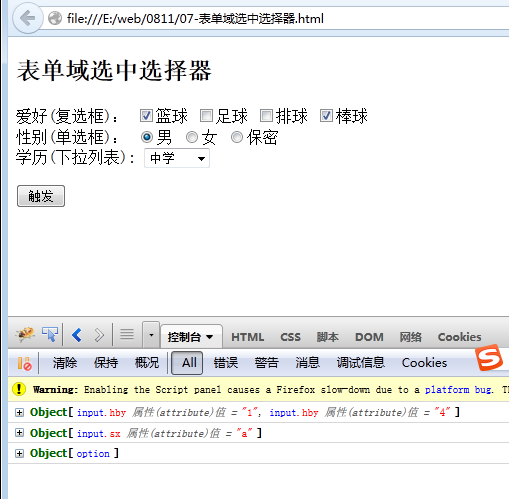Expand the Object input.sx console entry
Image resolution: width=509 pixels, height=499 pixels.
pyautogui.click(x=19, y=433)
